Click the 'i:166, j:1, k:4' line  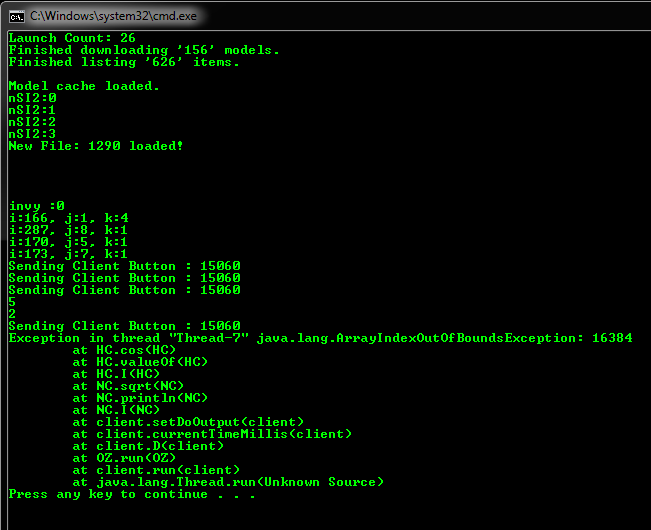(x=69, y=218)
